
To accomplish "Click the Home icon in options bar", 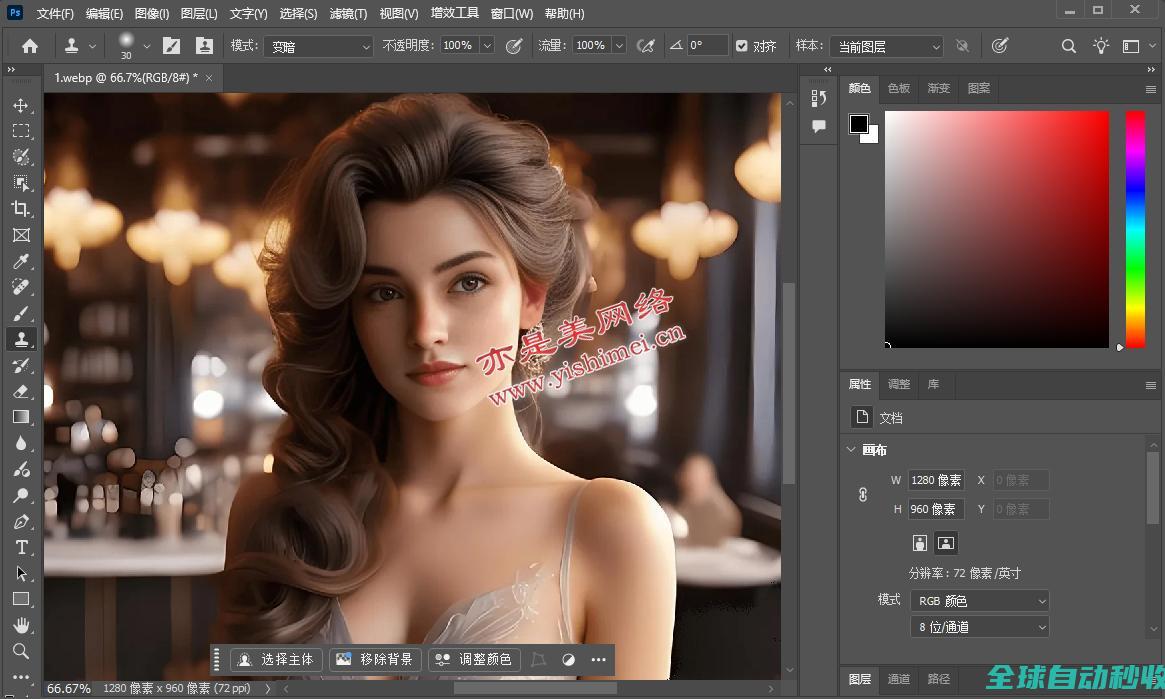I will click(x=30, y=46).
